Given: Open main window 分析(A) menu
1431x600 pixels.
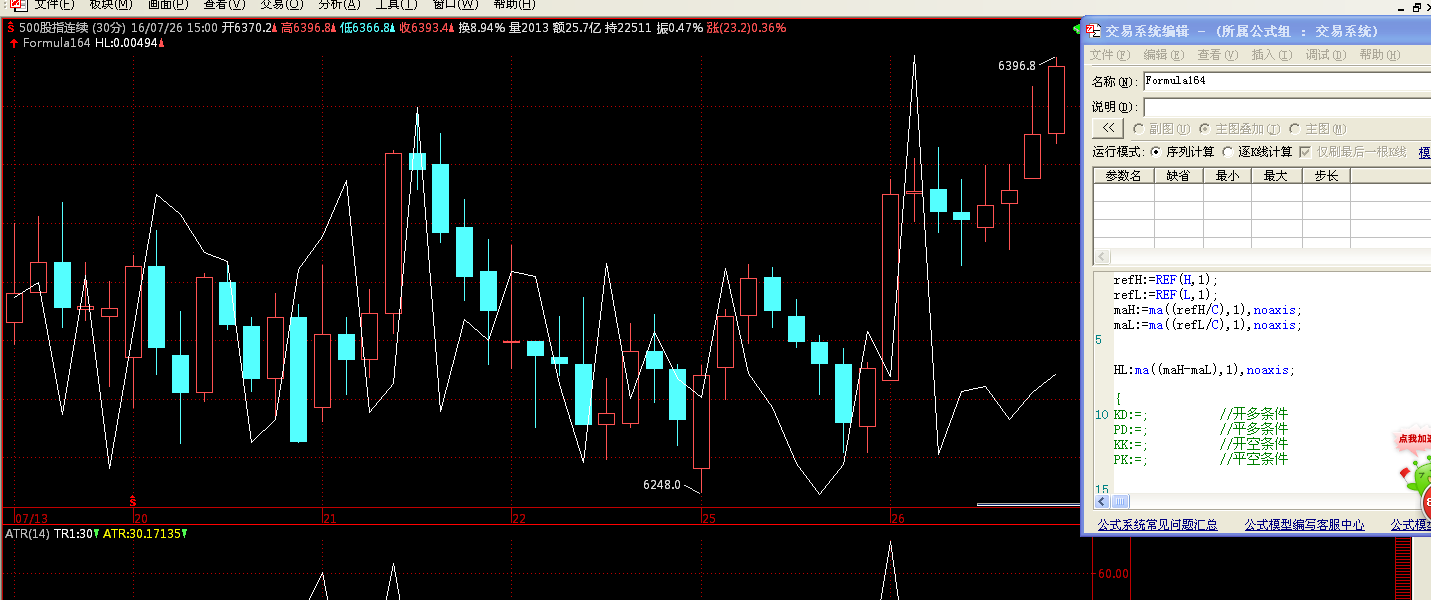Looking at the screenshot, I should tap(339, 5).
